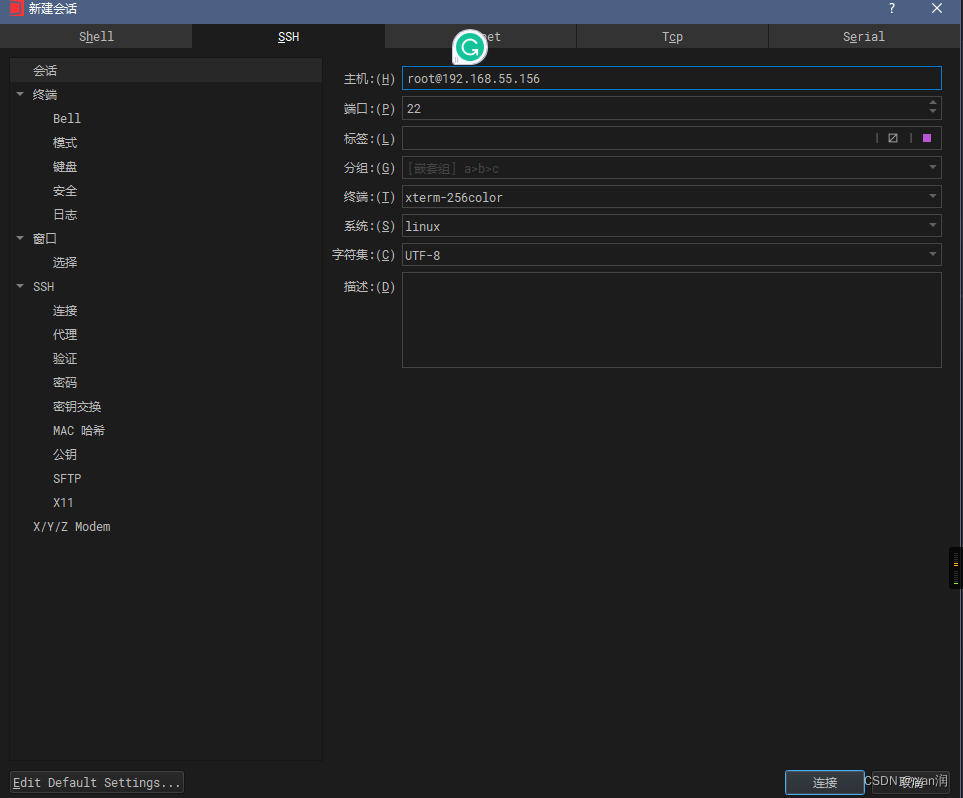Select the SSH tab

pyautogui.click(x=288, y=36)
